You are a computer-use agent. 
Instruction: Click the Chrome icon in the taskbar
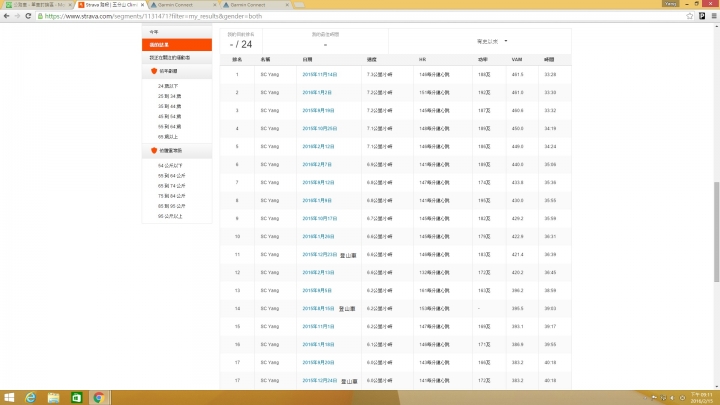[98, 398]
